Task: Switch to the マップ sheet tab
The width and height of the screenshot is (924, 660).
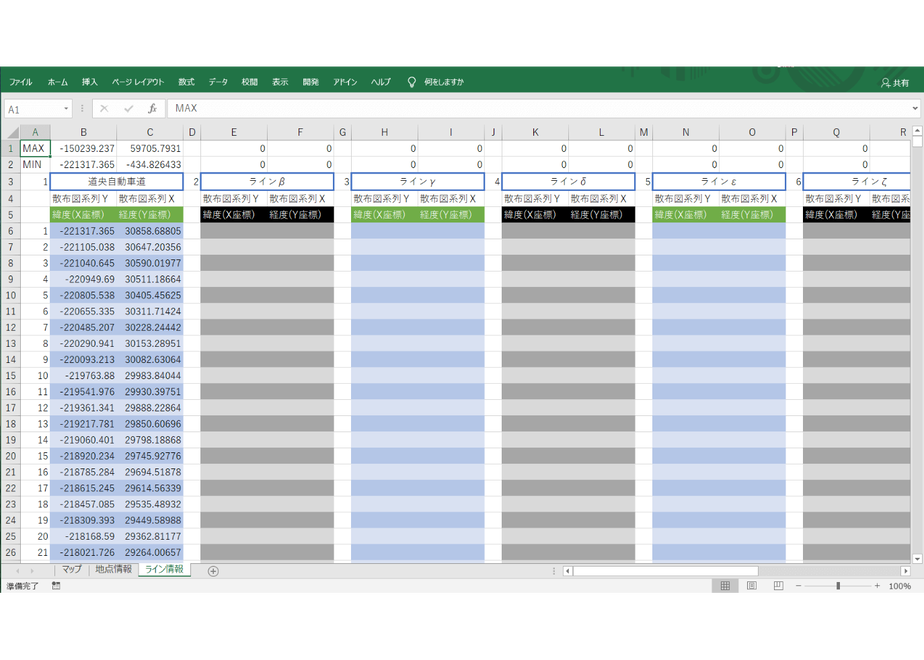Action: point(71,569)
